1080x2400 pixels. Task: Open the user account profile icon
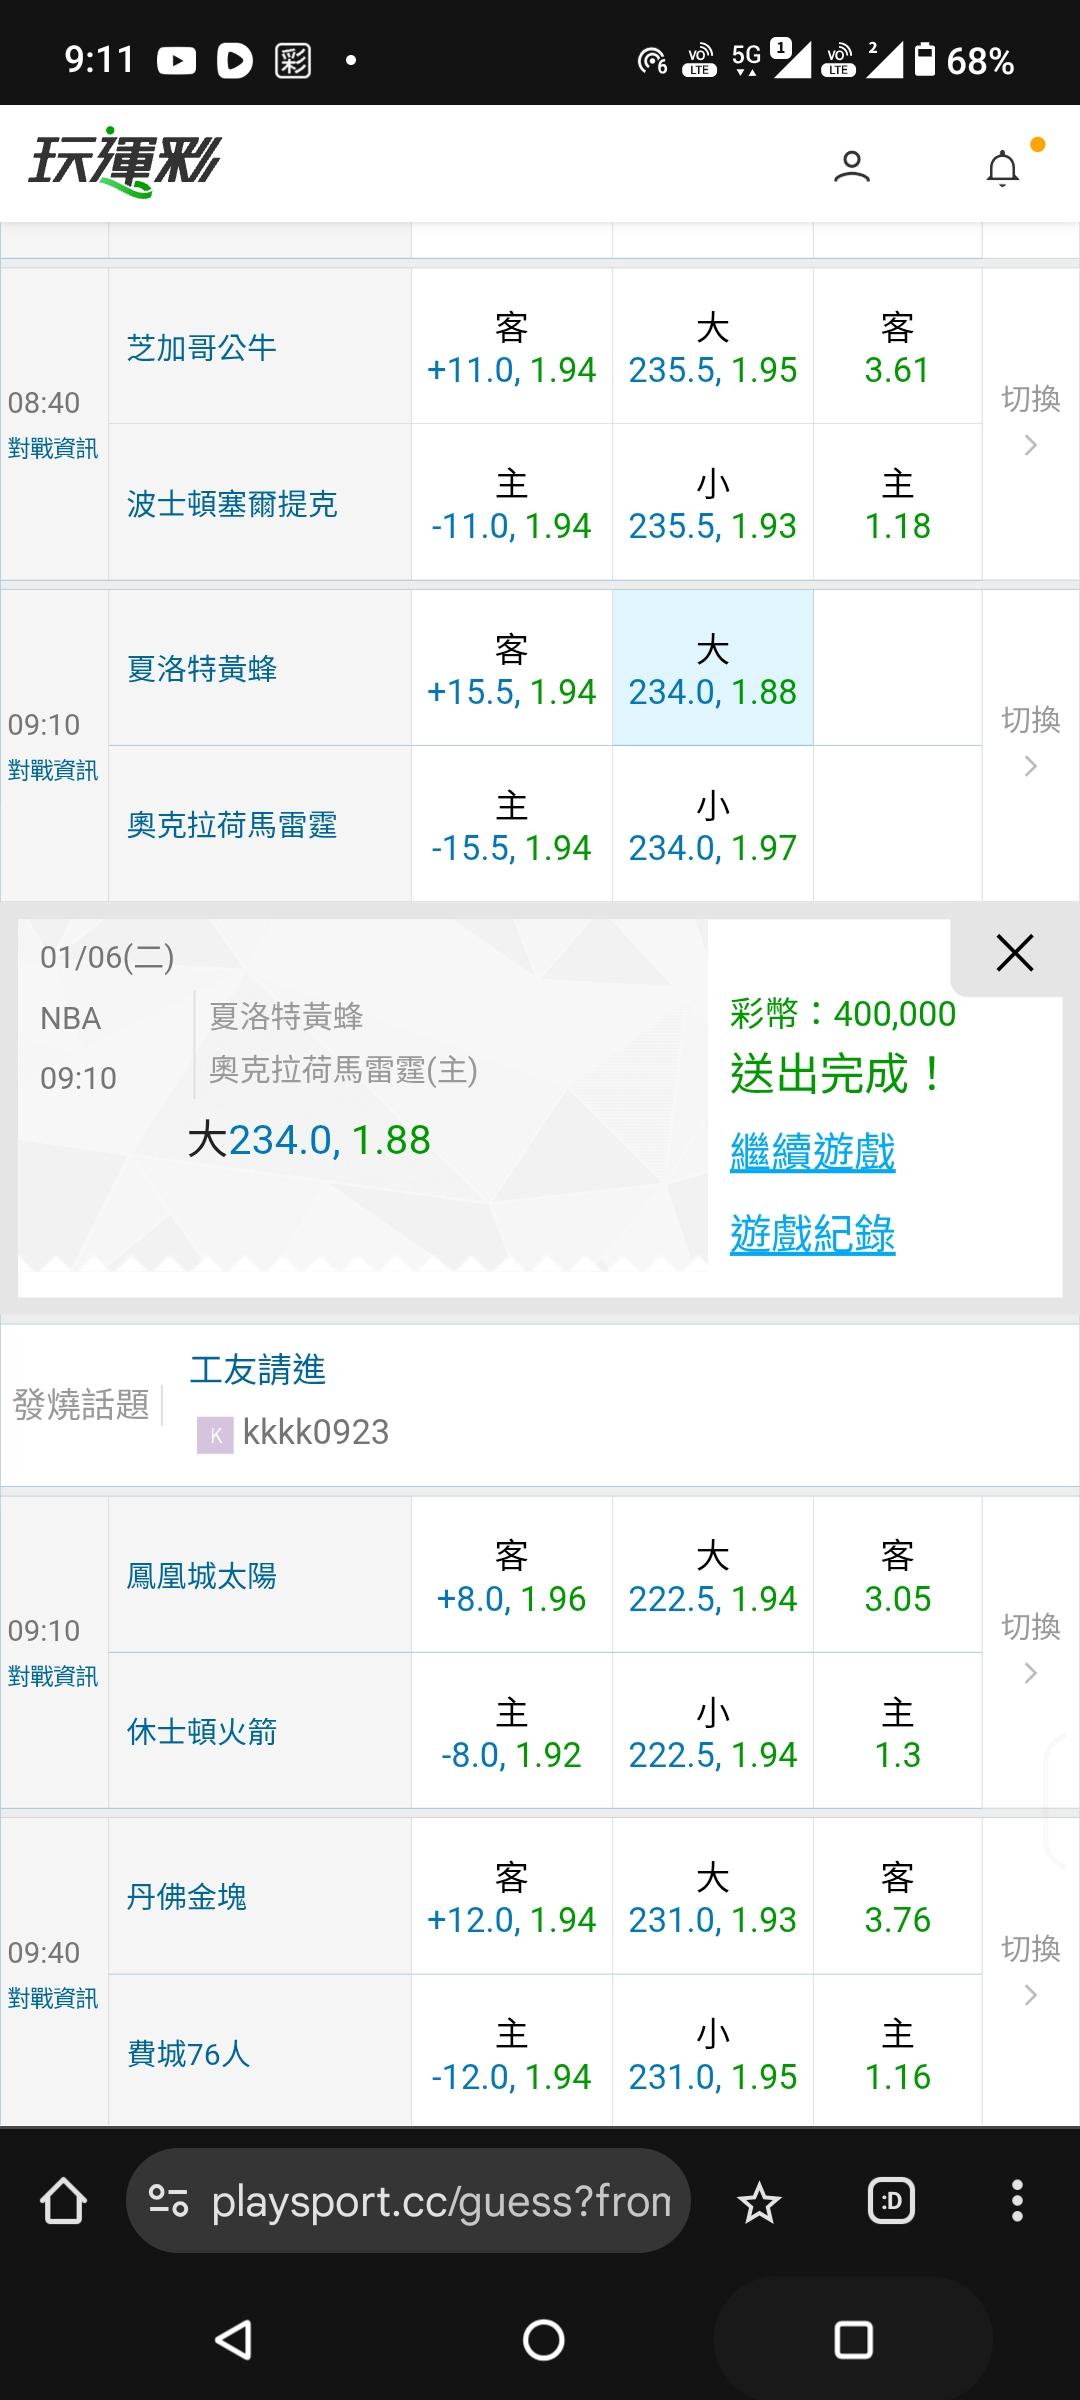point(851,166)
